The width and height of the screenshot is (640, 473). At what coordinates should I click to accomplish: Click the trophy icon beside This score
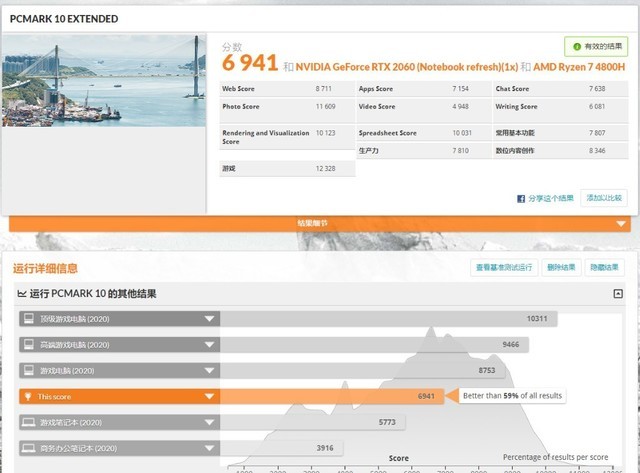tap(28, 396)
